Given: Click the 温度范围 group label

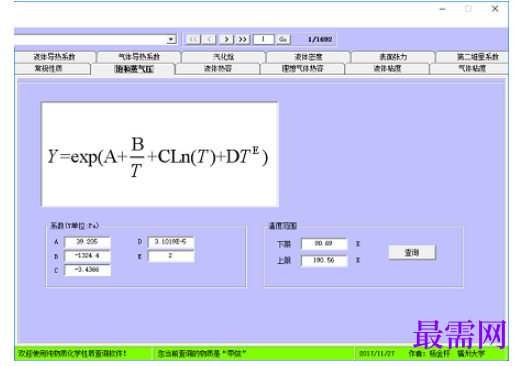Looking at the screenshot, I should click(282, 226).
